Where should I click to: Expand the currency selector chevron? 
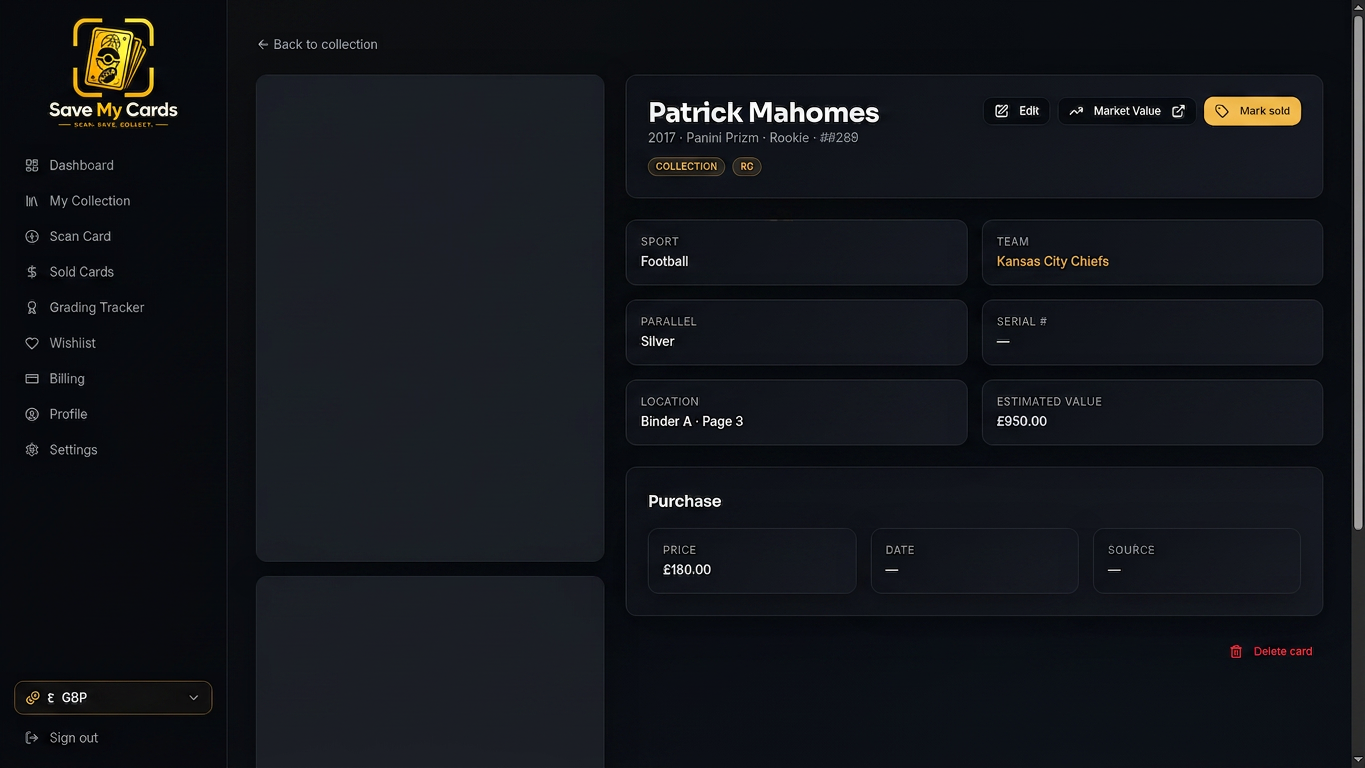click(x=194, y=698)
